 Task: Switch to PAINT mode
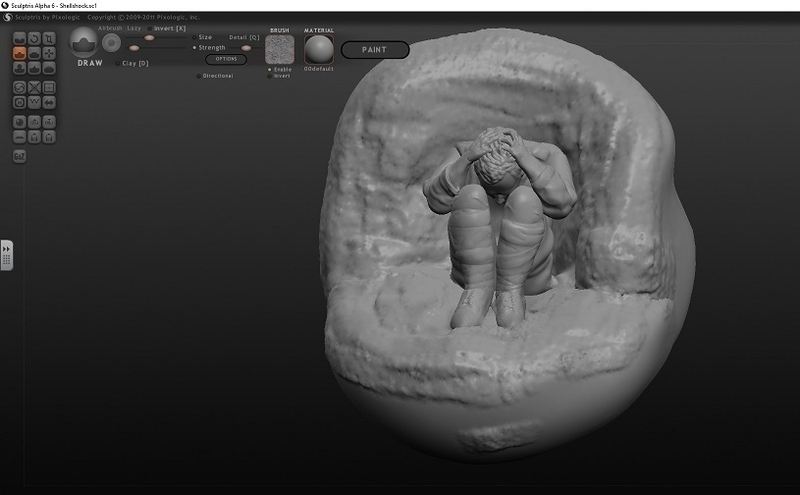[x=375, y=50]
